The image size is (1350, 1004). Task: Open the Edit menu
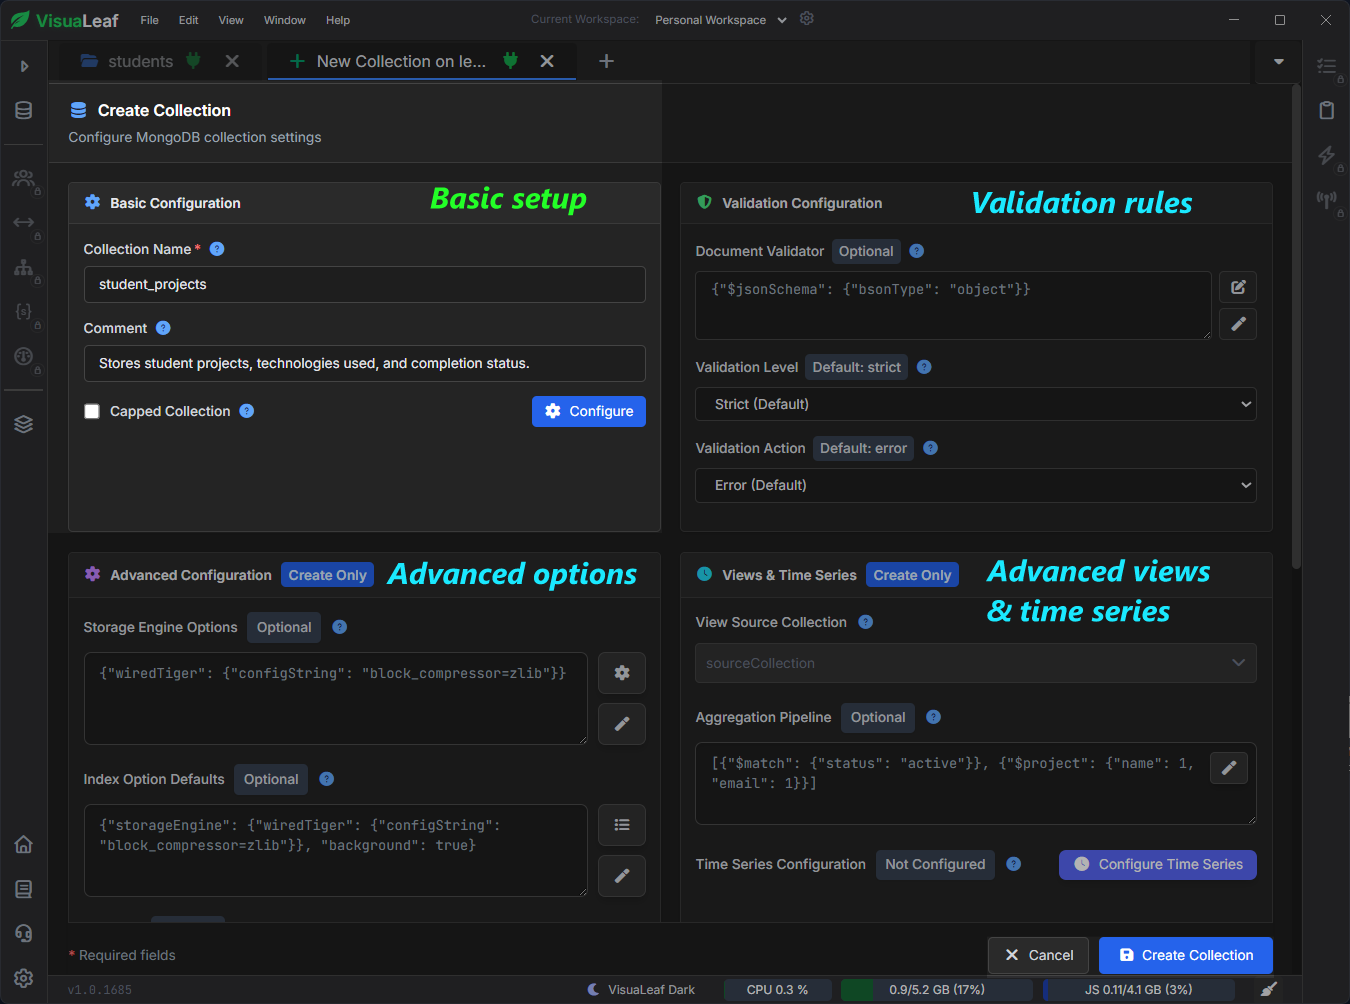(x=188, y=20)
